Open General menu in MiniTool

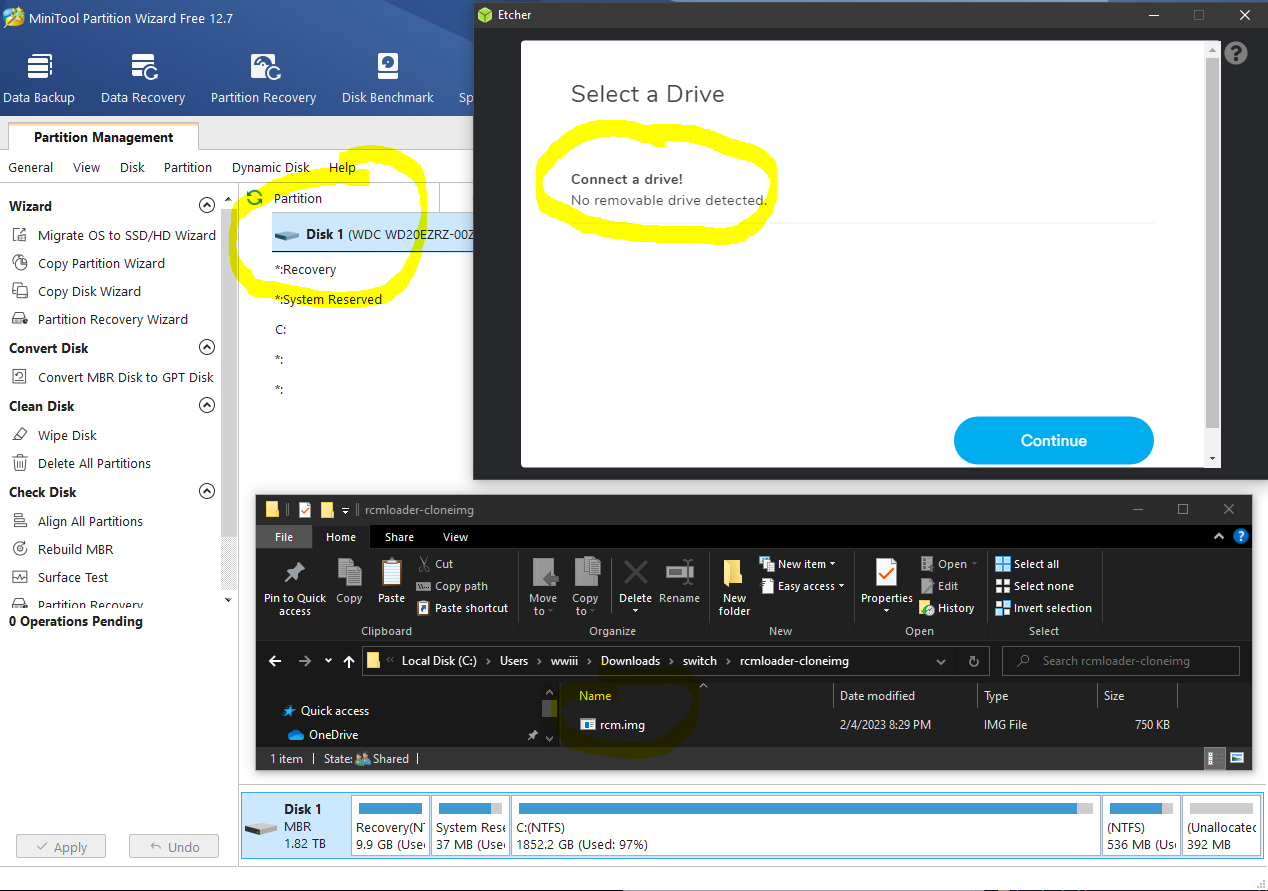click(31, 167)
